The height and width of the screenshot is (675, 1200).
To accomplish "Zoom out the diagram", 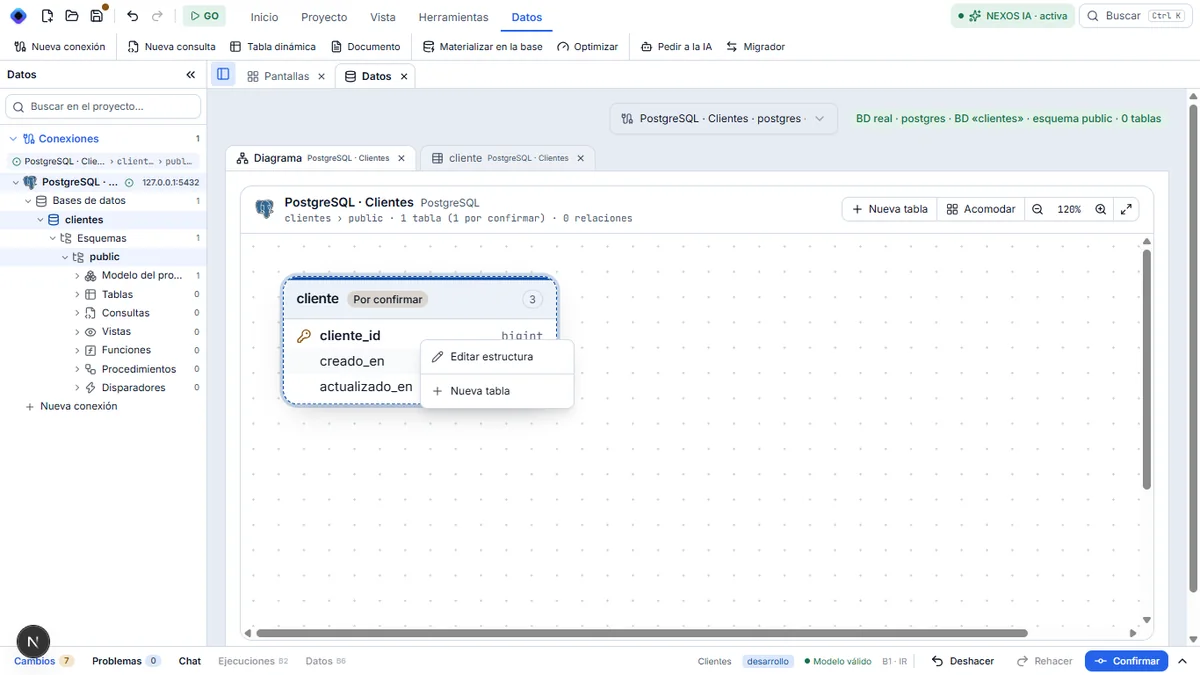I will 1038,209.
